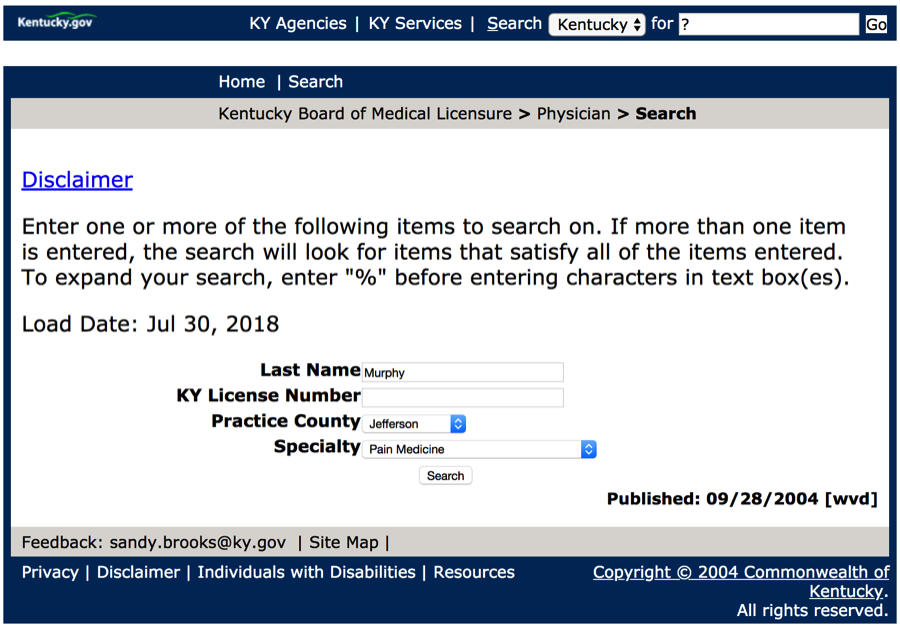Open the KY Agencies link
The height and width of the screenshot is (629, 900).
pyautogui.click(x=298, y=24)
